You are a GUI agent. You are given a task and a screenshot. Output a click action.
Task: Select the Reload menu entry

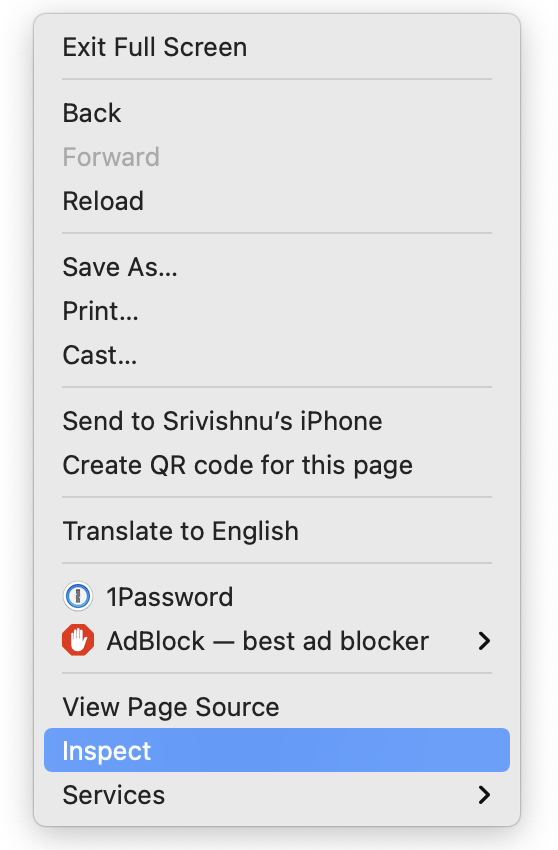click(x=277, y=201)
